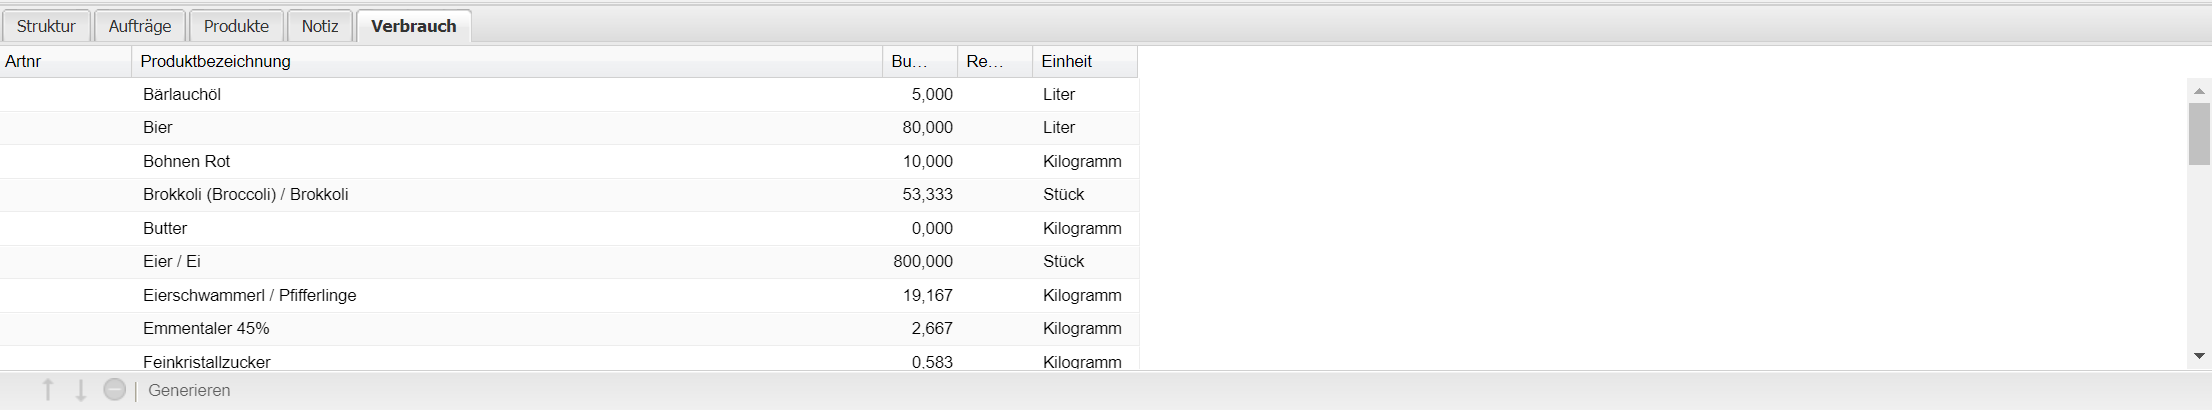Image resolution: width=2212 pixels, height=410 pixels.
Task: Click the remove (minus) circle icon
Action: 115,390
